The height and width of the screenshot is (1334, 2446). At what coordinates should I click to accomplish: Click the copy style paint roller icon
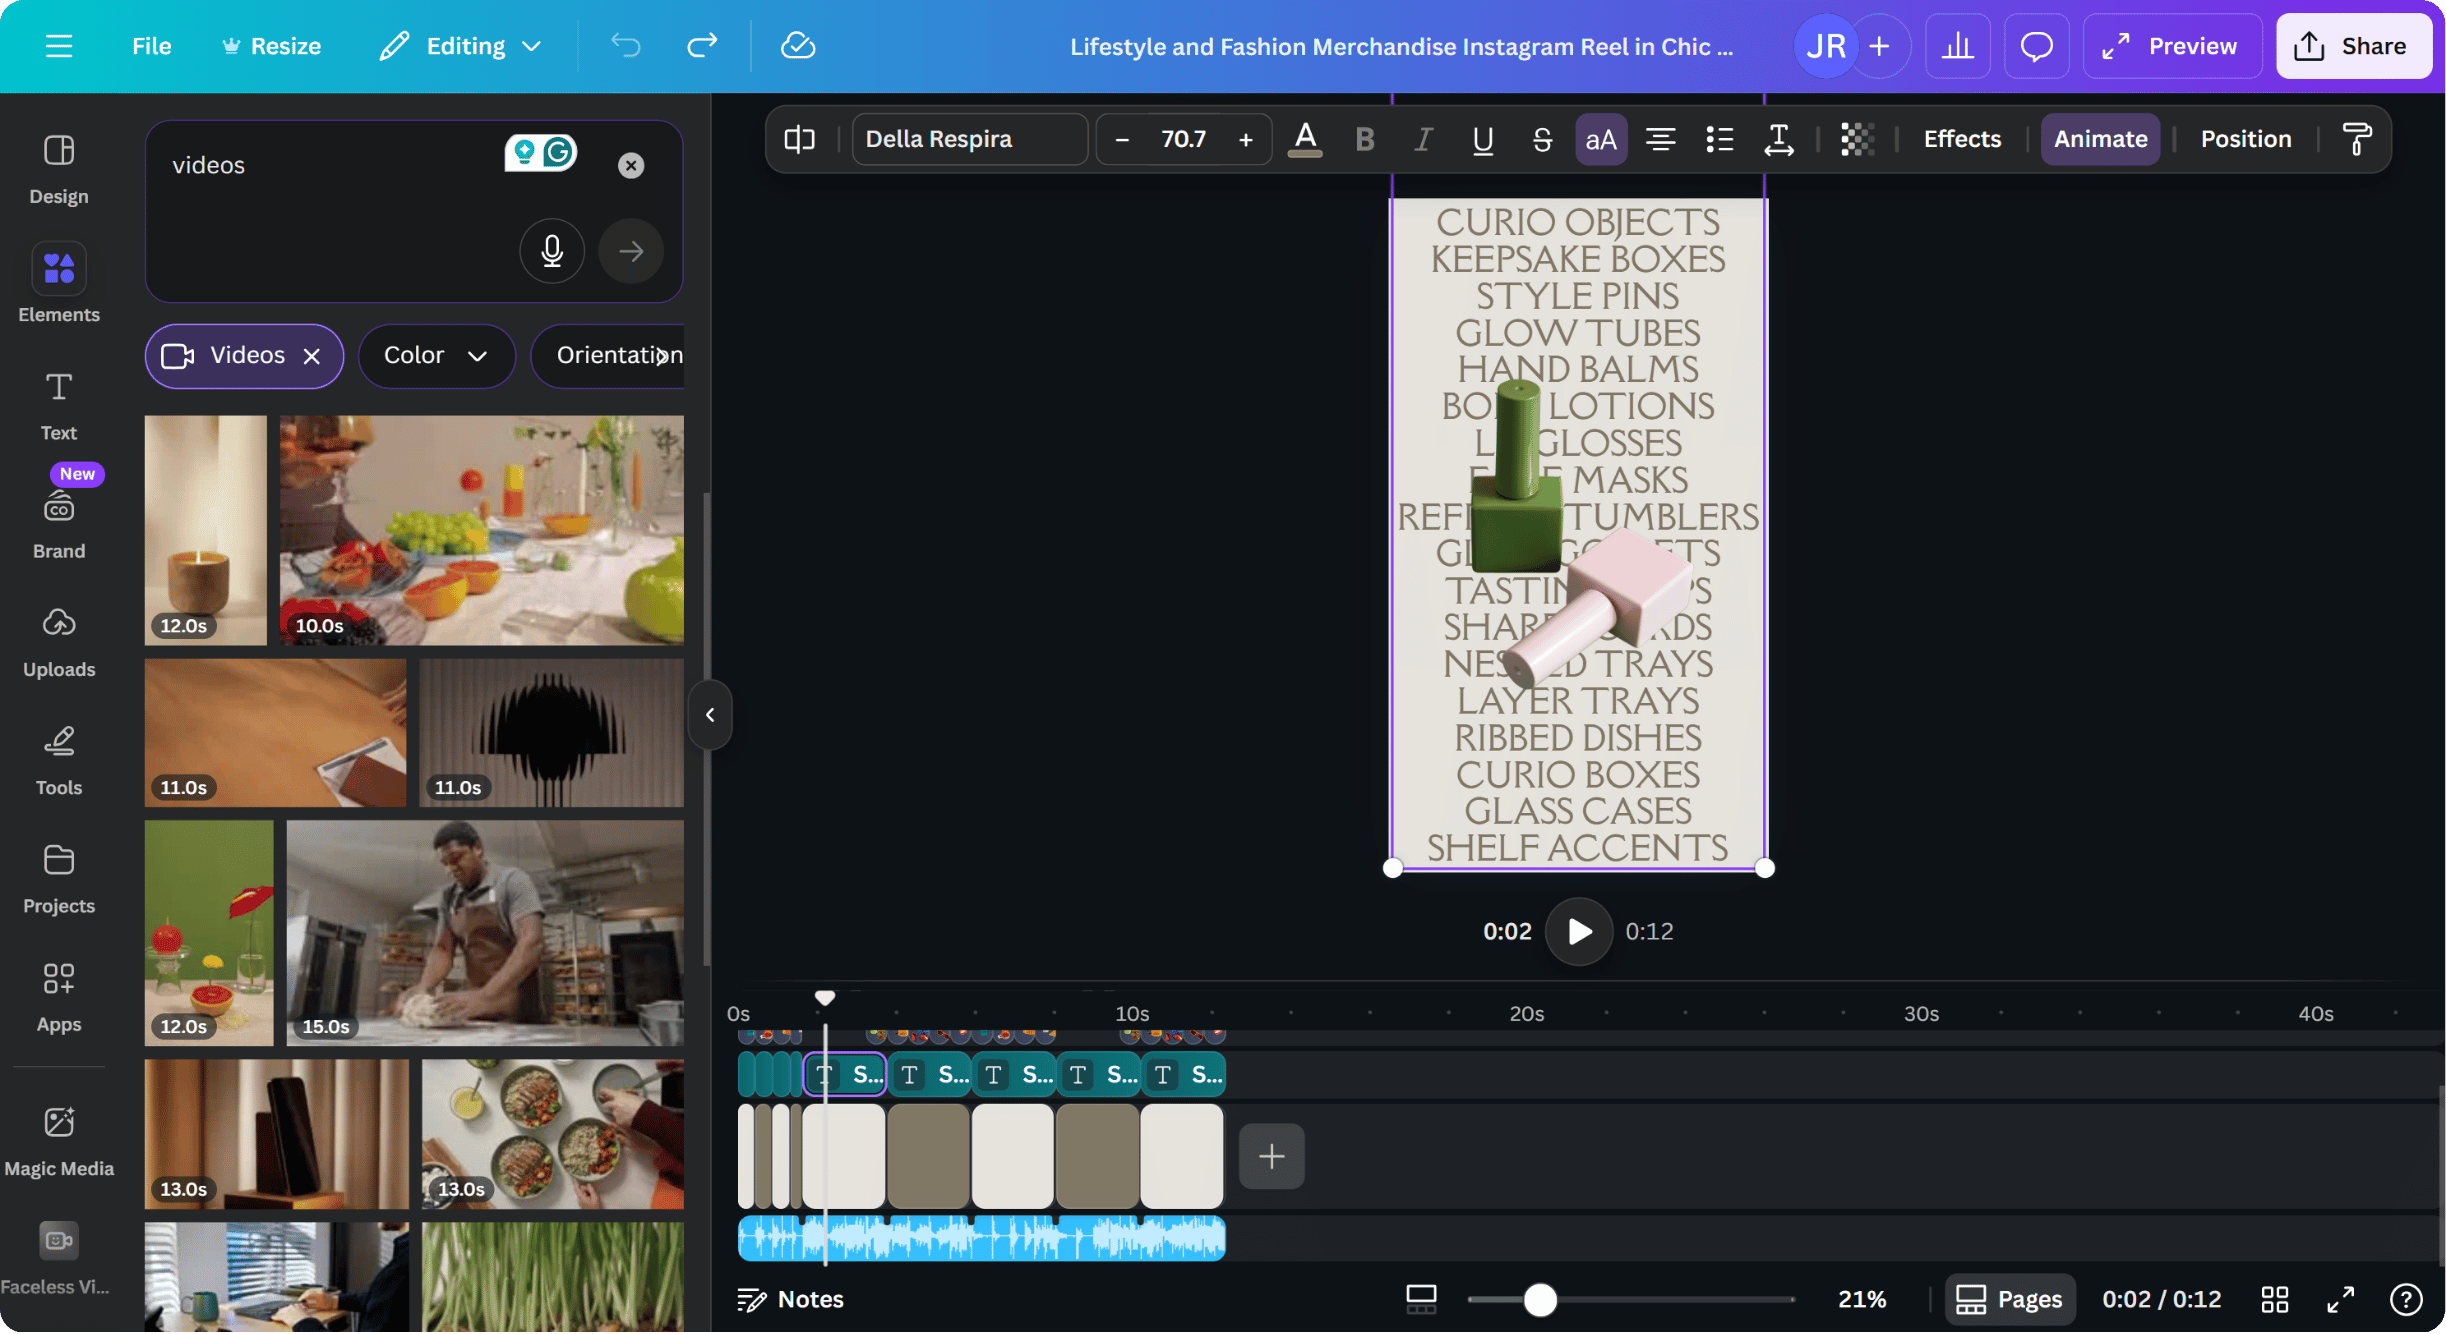[x=2356, y=139]
